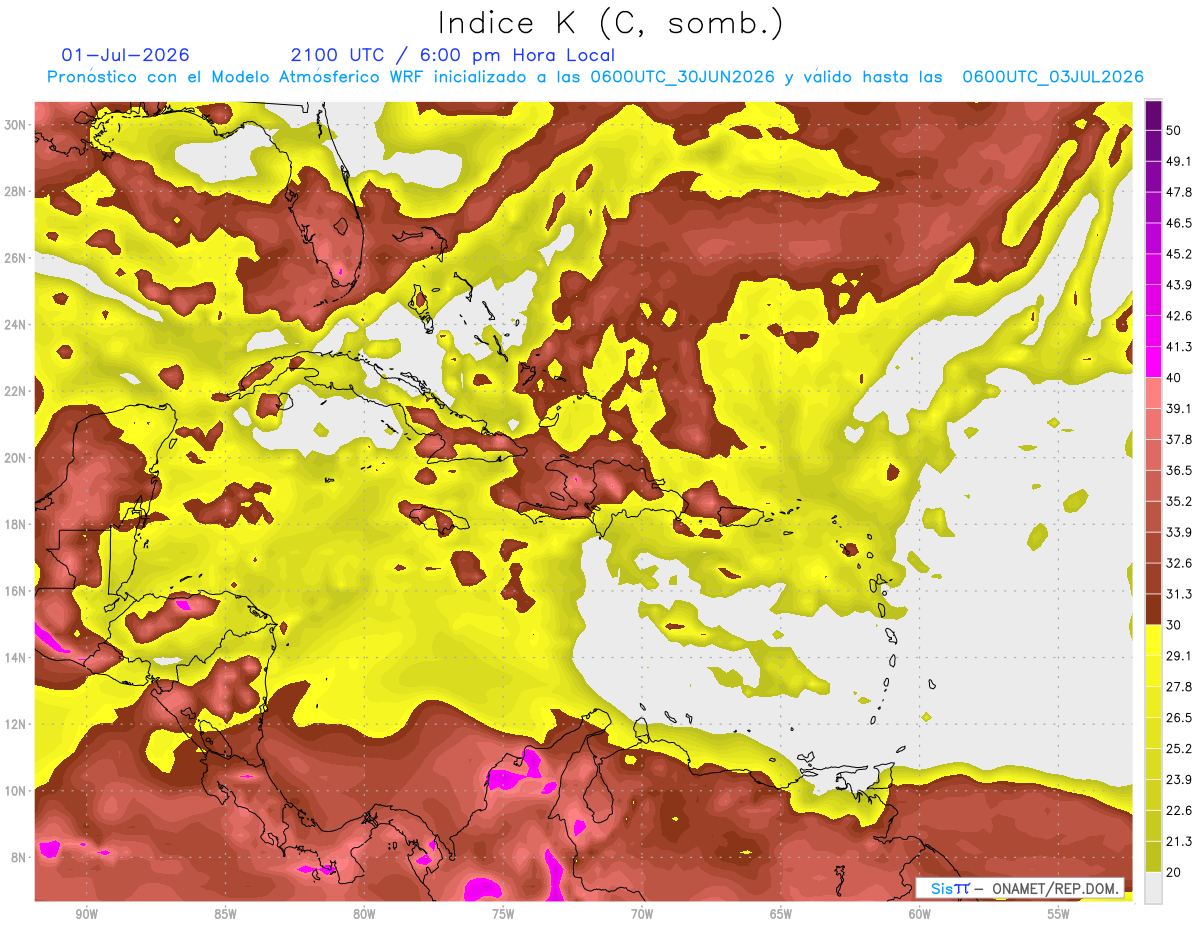
Task: Click the latitude label "26N"
Action: 15,258
